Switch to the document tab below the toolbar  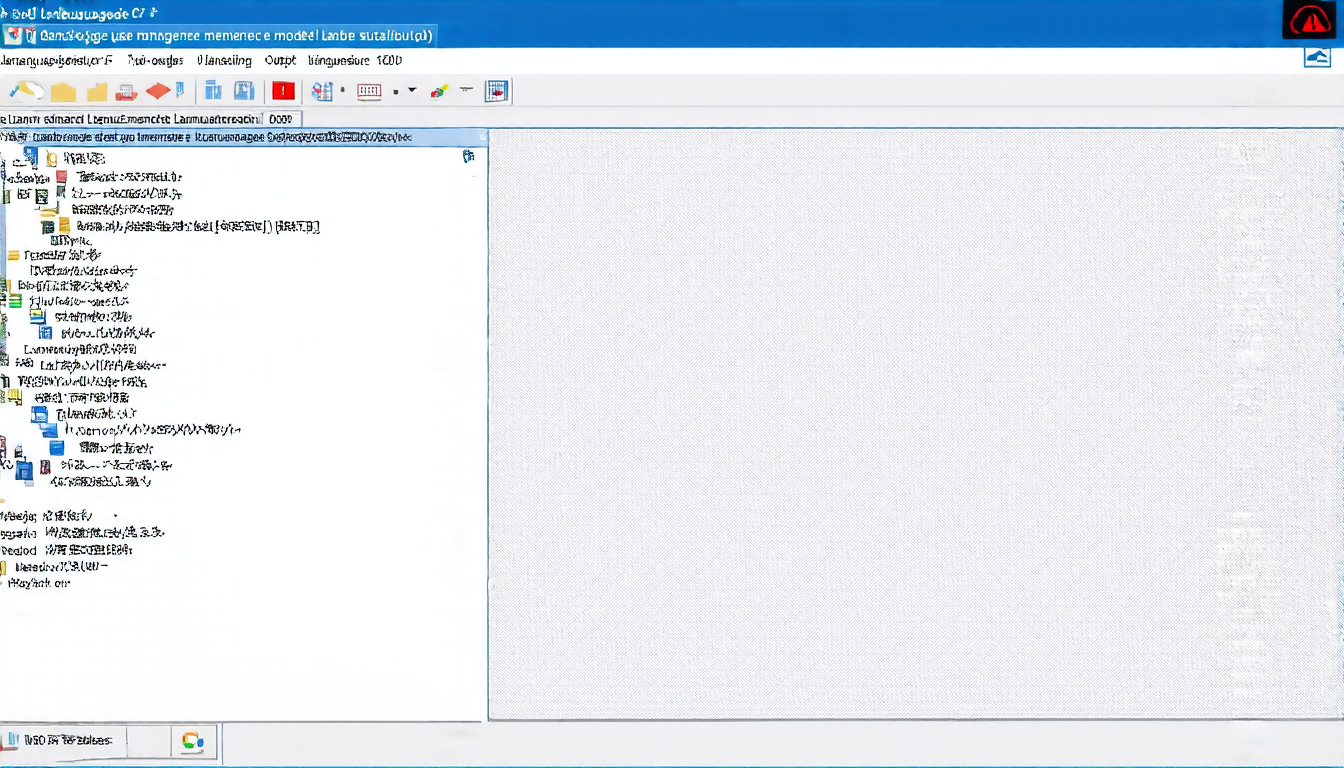click(x=150, y=118)
